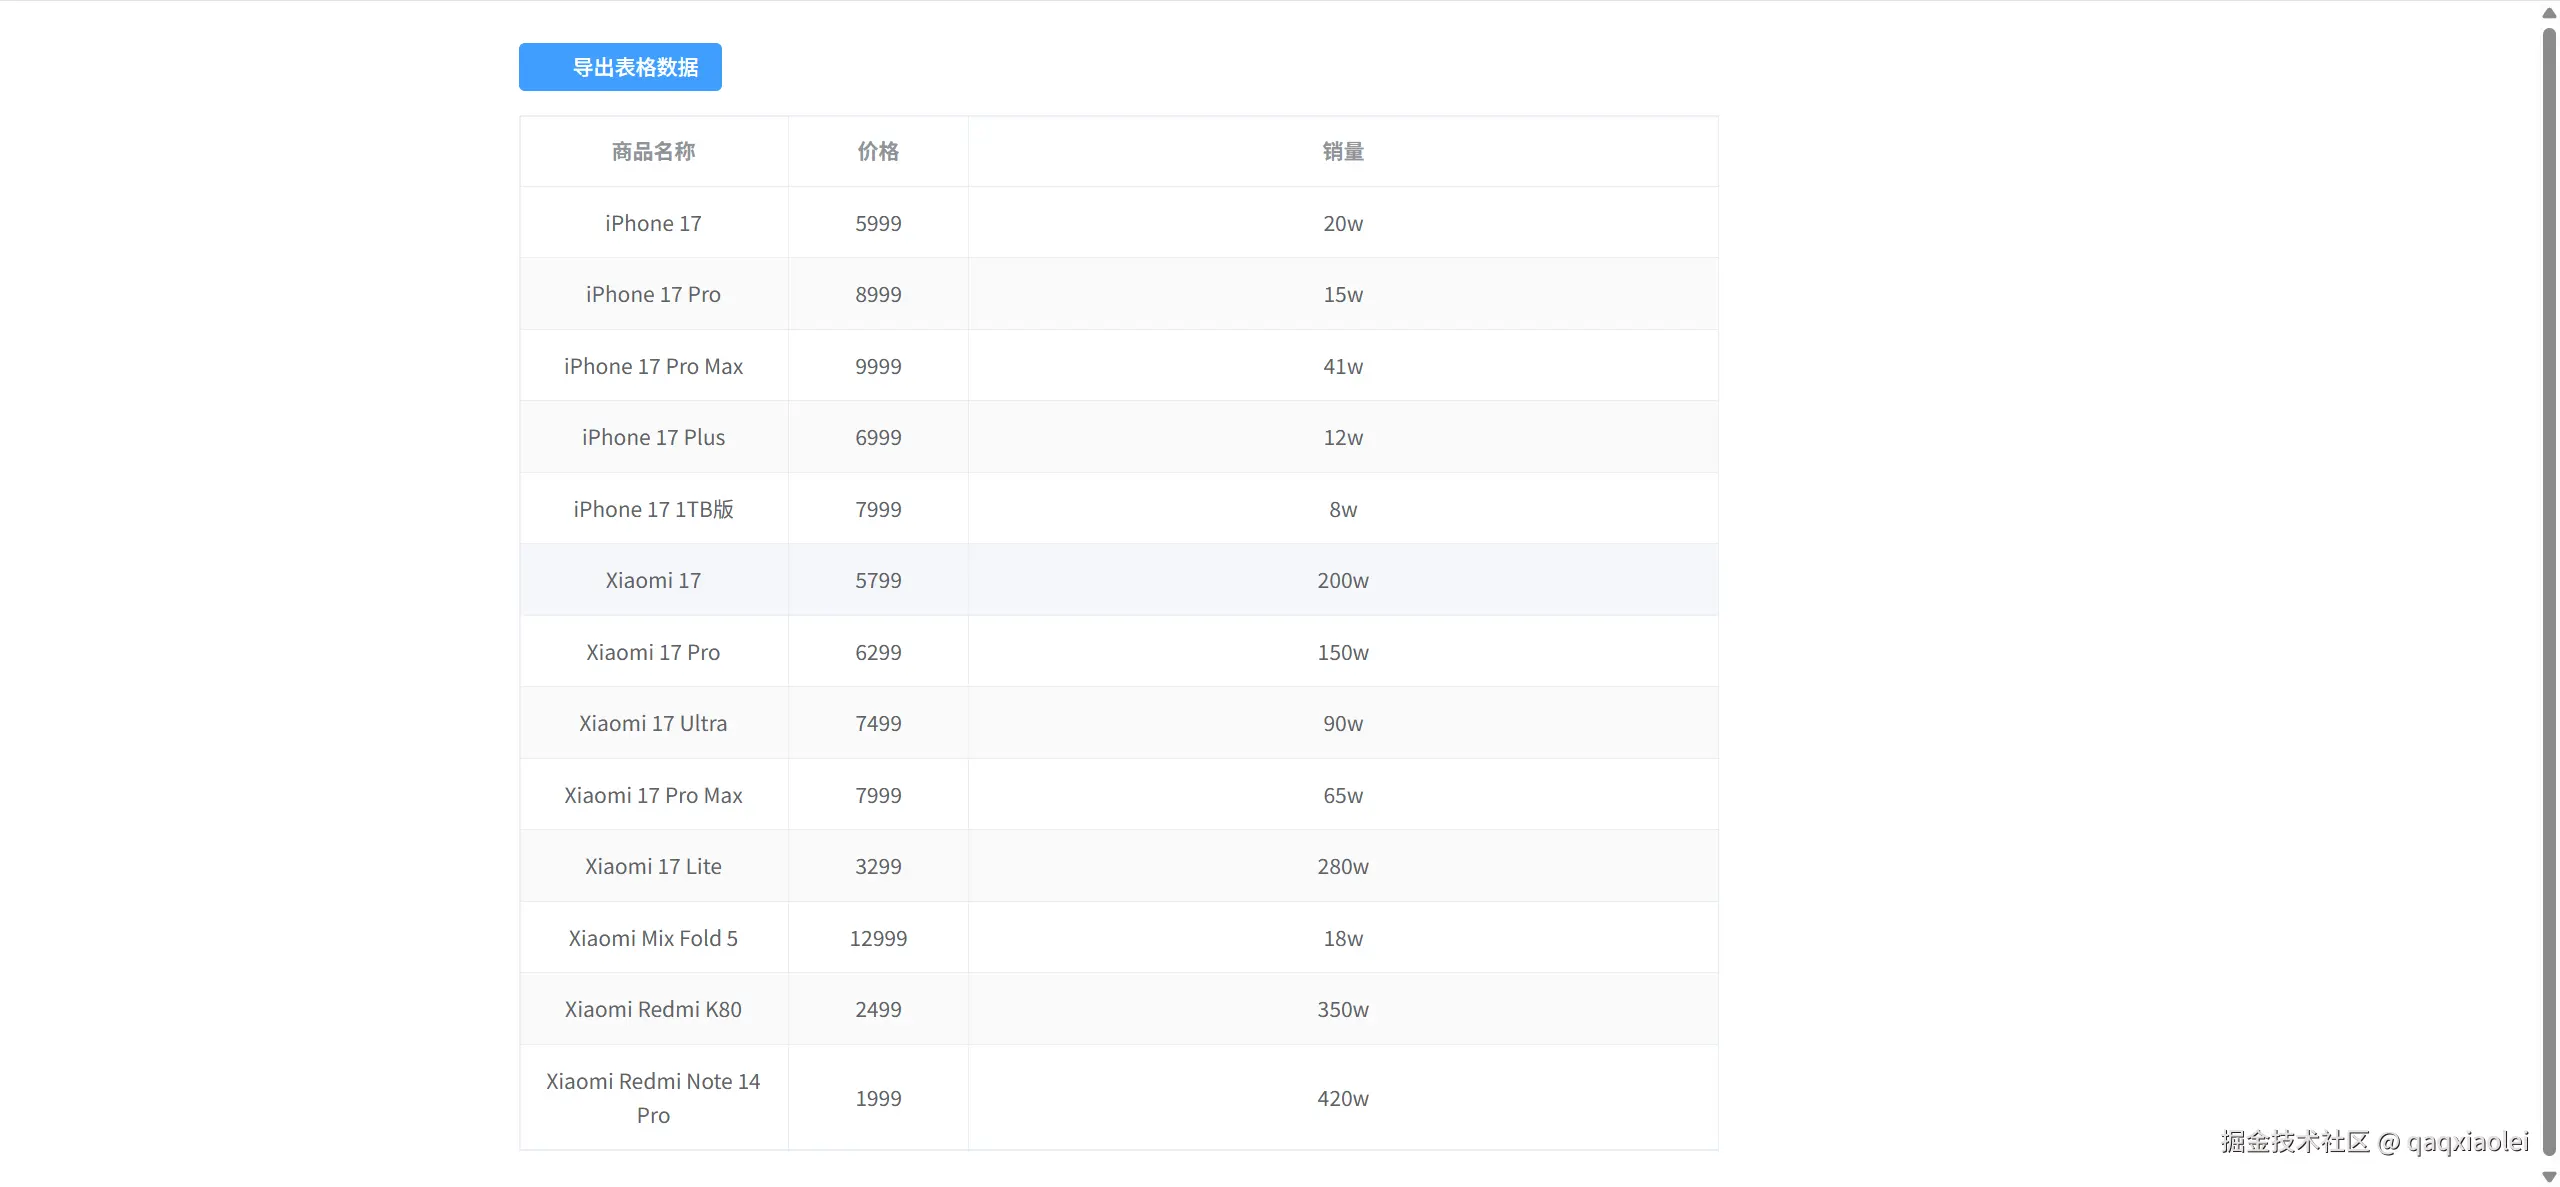Click sales value 280w
The width and height of the screenshot is (2560, 1187).
coord(1343,866)
